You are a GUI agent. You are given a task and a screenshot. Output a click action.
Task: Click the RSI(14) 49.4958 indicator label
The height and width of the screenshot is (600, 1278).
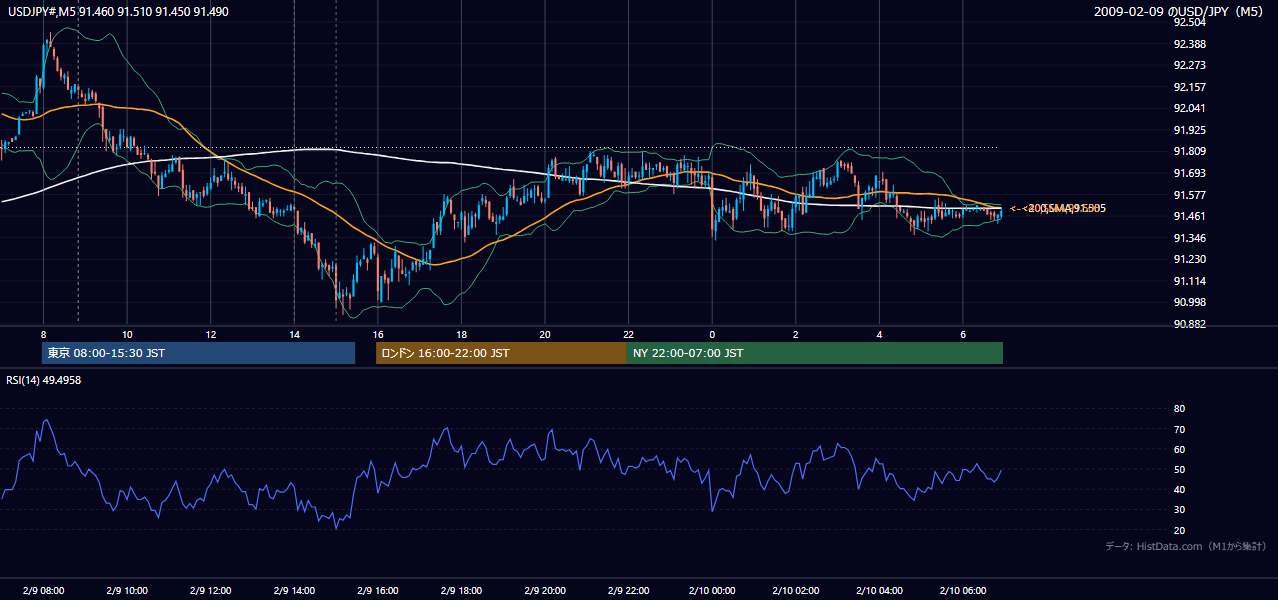pyautogui.click(x=44, y=380)
